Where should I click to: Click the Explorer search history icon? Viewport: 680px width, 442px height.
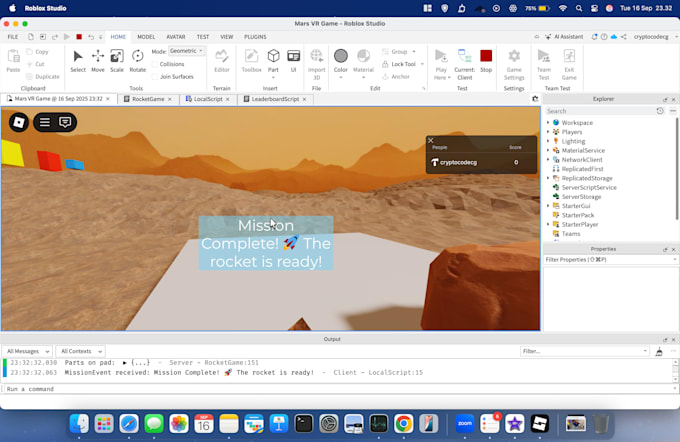pyautogui.click(x=660, y=111)
